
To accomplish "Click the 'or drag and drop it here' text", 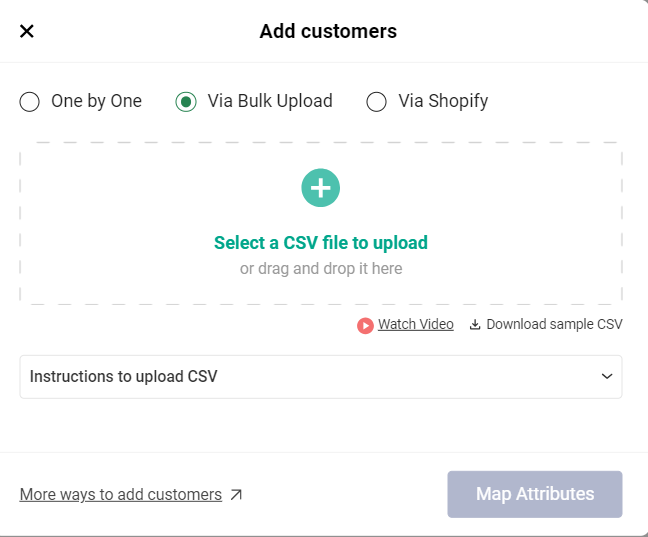I will click(321, 268).
